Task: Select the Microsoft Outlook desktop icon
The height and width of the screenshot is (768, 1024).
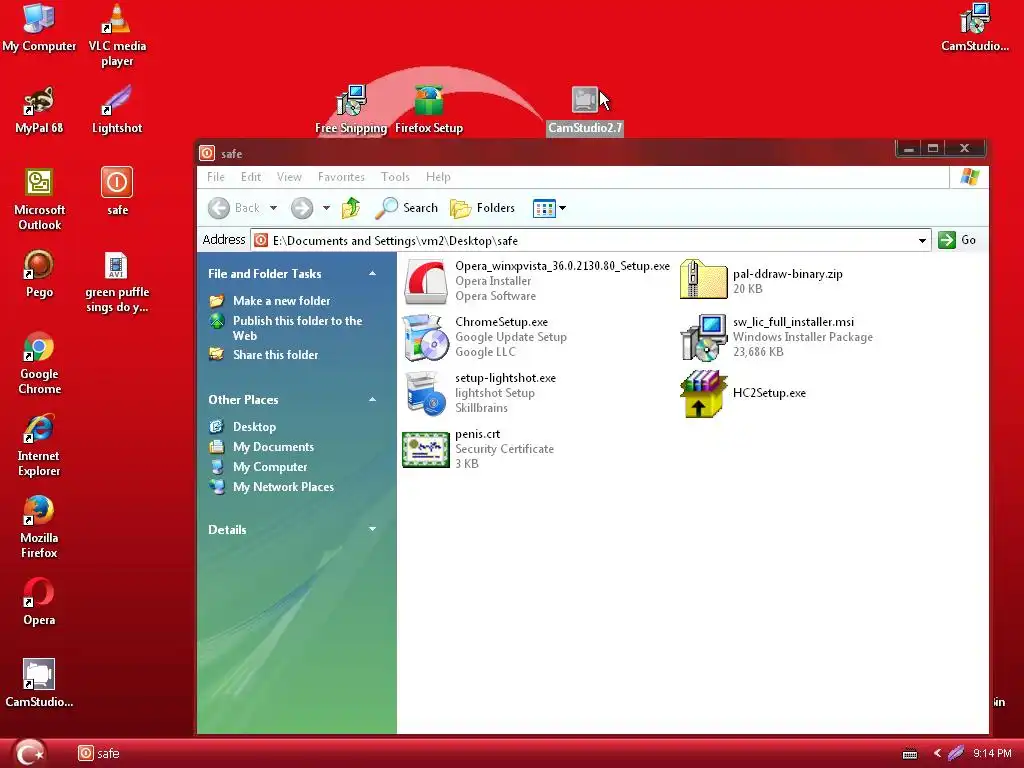Action: tap(39, 199)
